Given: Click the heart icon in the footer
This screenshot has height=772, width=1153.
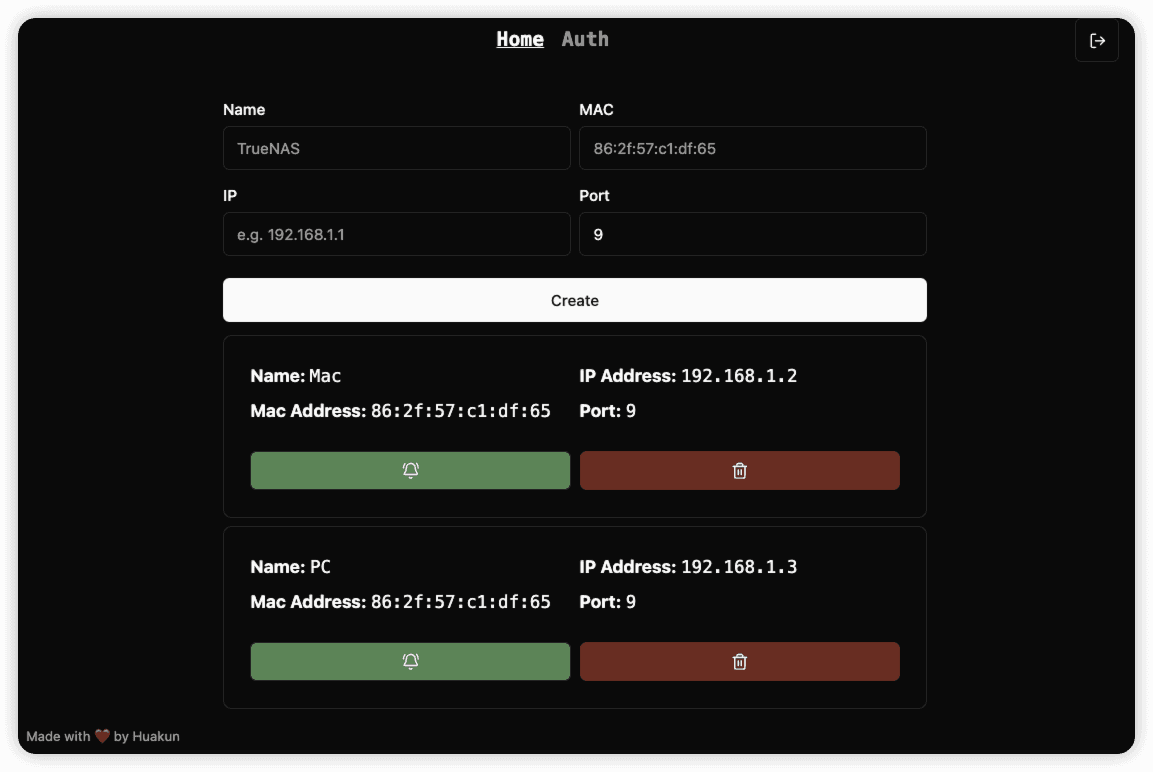Looking at the screenshot, I should tap(102, 736).
